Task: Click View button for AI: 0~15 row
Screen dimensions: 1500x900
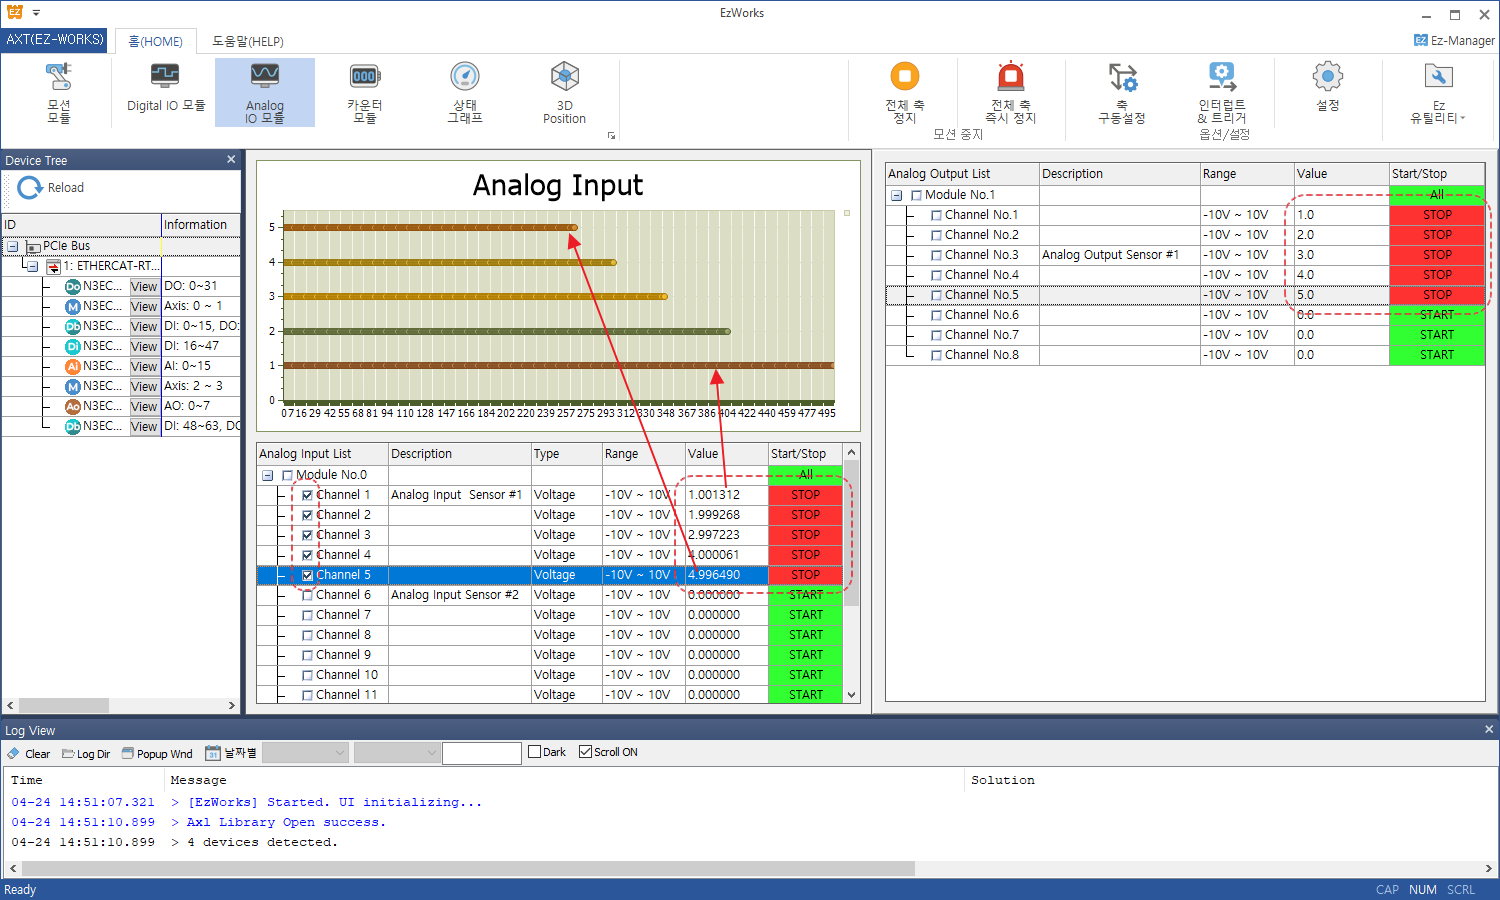Action: (144, 366)
